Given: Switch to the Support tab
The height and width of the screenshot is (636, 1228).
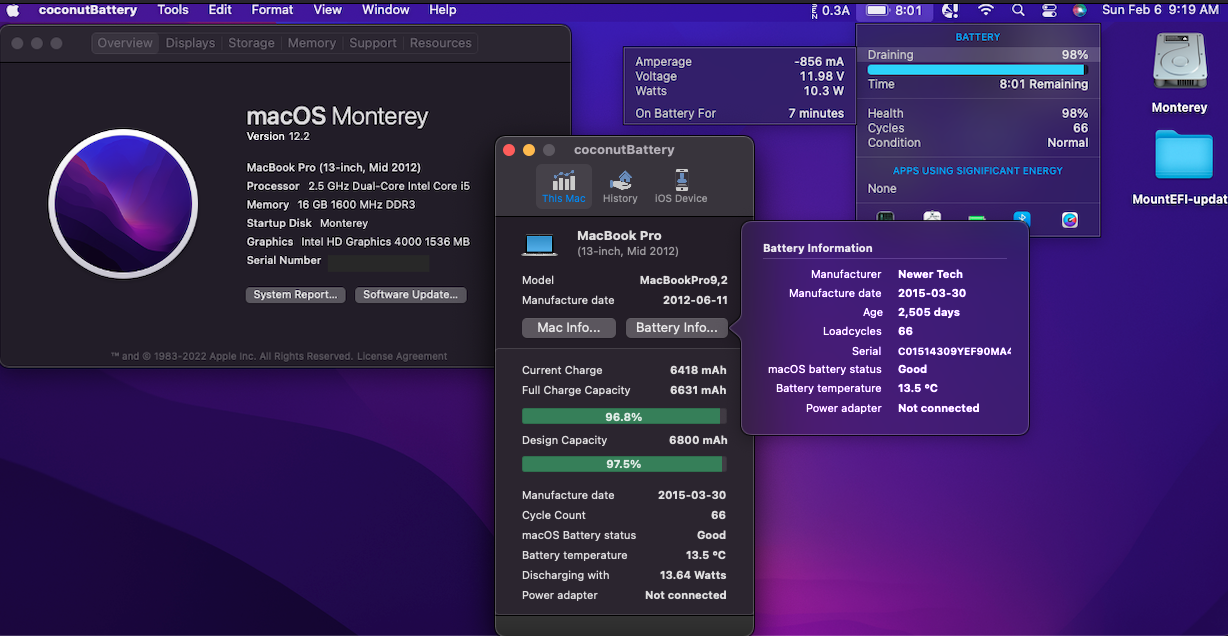Looking at the screenshot, I should pyautogui.click(x=373, y=43).
